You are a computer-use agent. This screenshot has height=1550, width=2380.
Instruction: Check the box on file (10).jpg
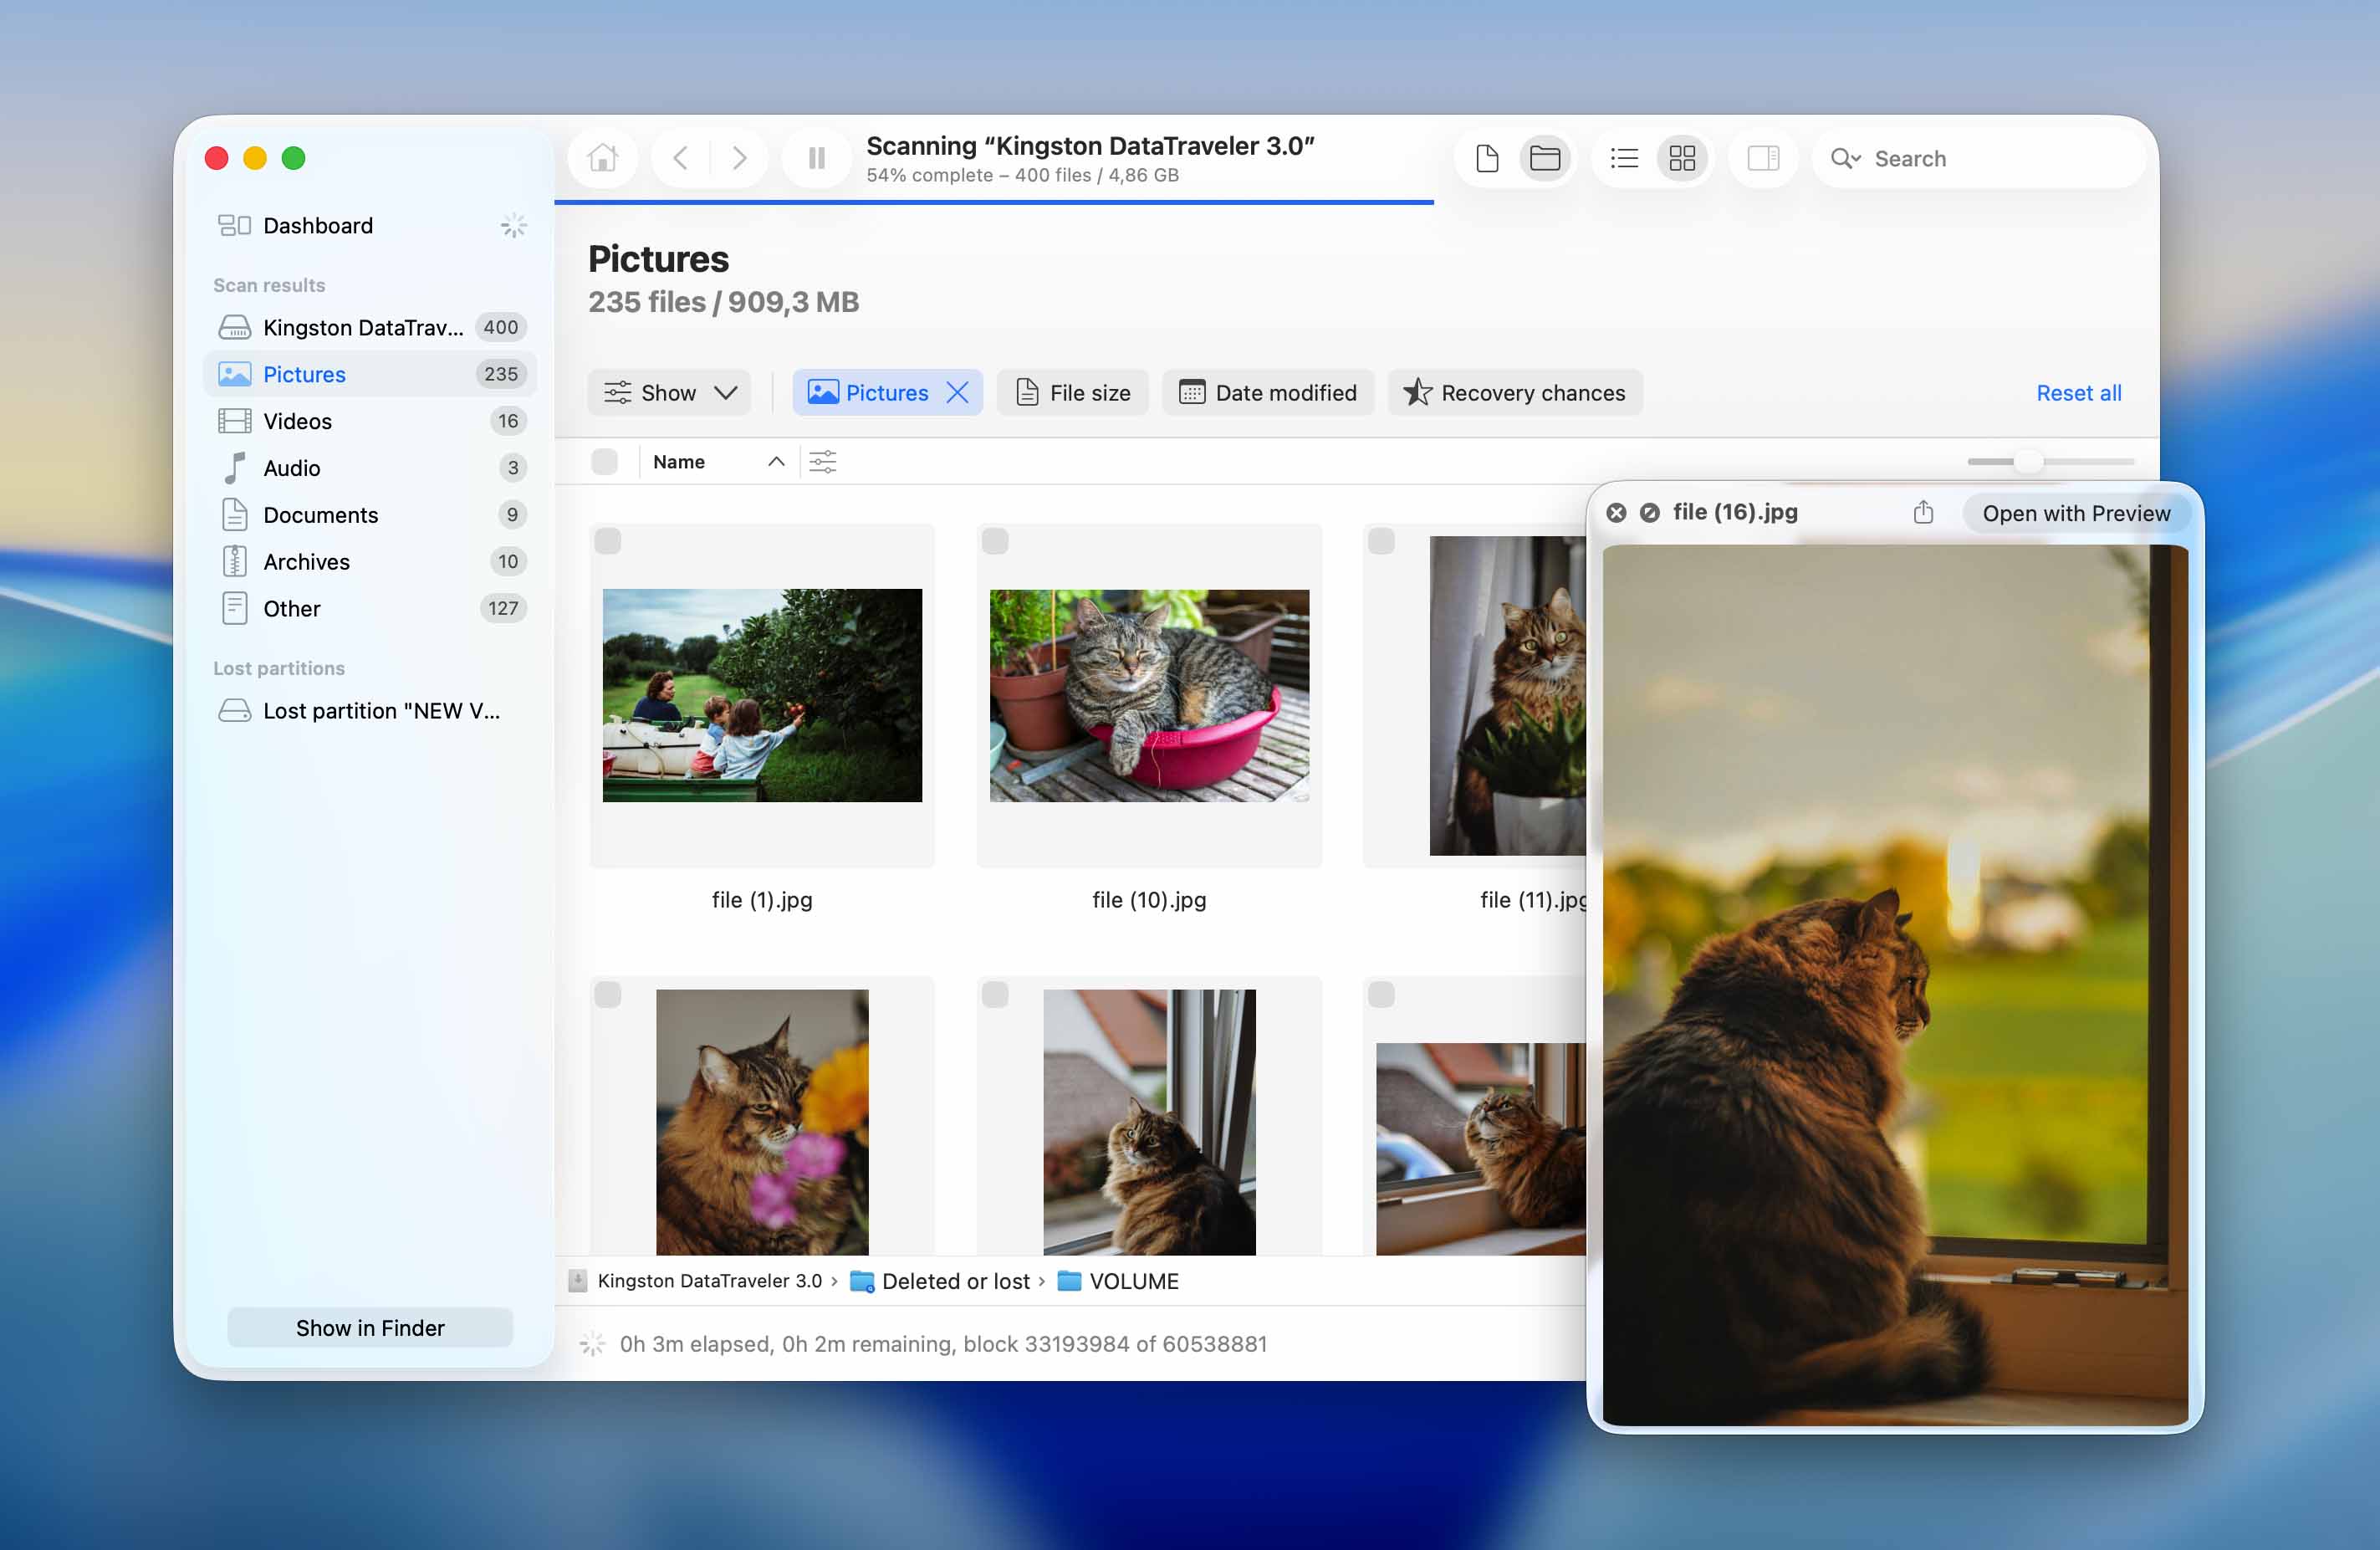[x=995, y=541]
